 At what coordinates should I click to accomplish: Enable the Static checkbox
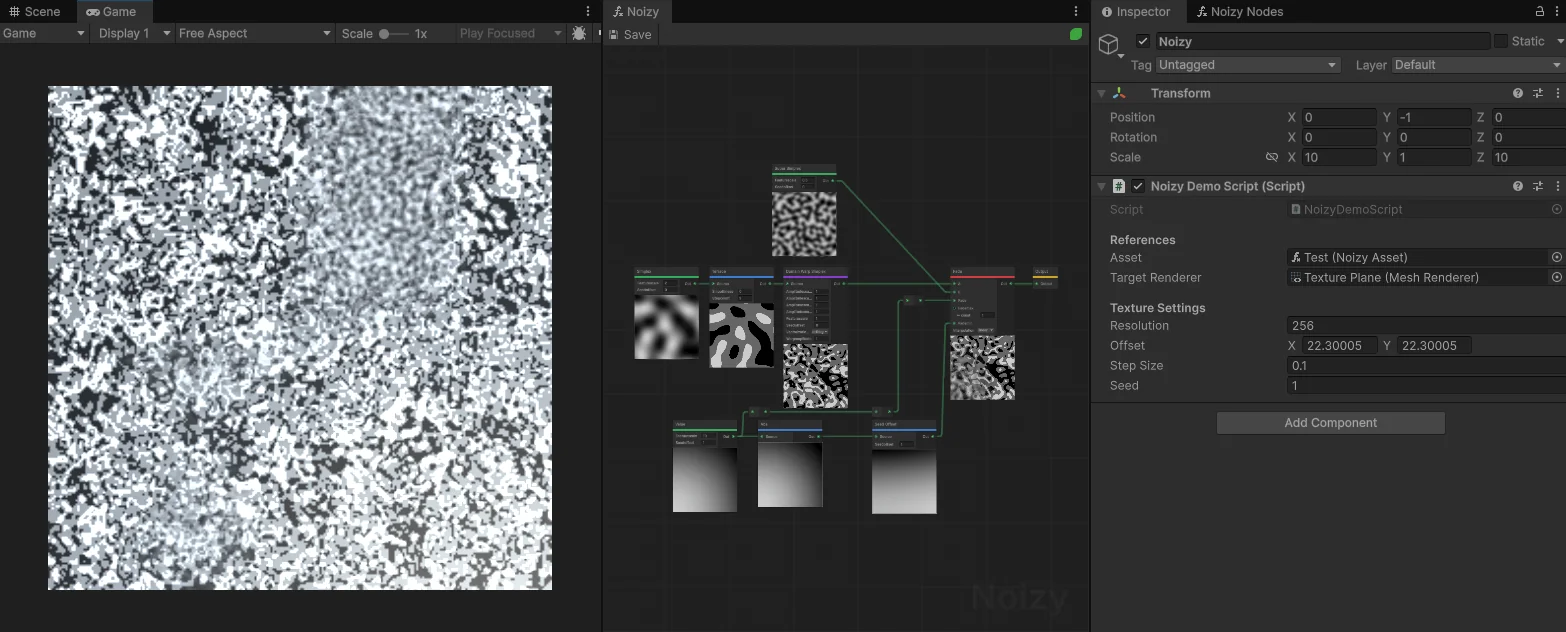(x=1501, y=41)
